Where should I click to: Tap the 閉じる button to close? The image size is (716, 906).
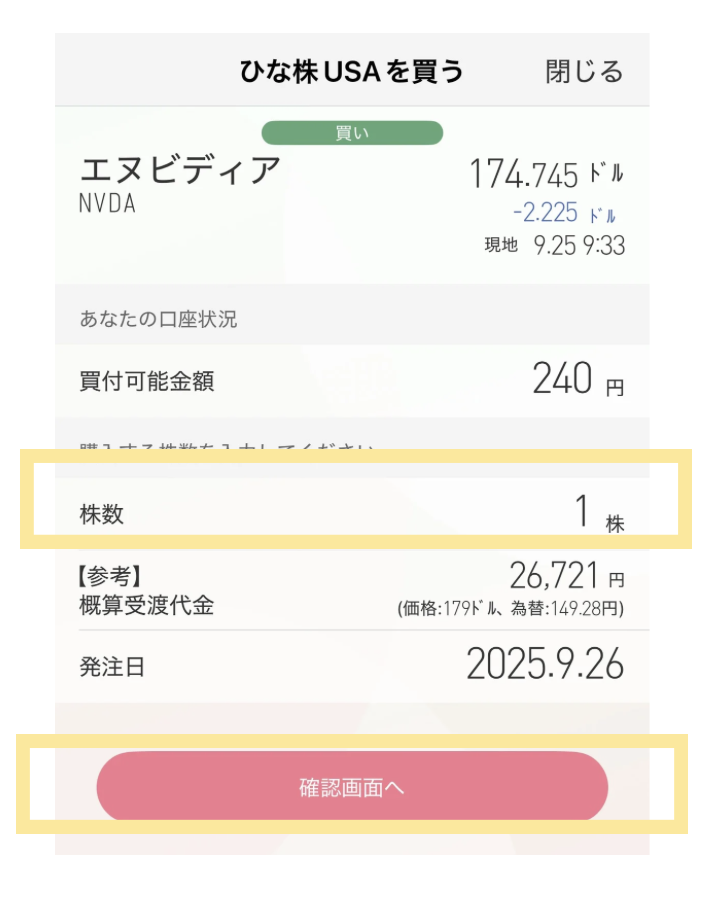tap(584, 72)
